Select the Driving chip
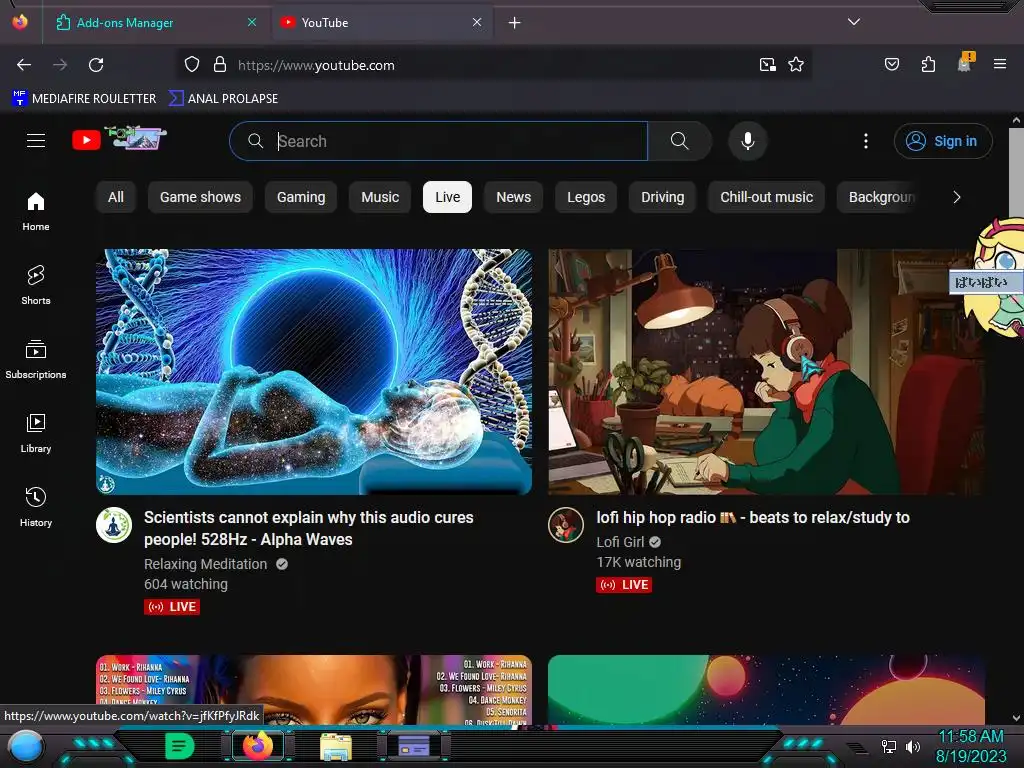1024x768 pixels. click(662, 197)
